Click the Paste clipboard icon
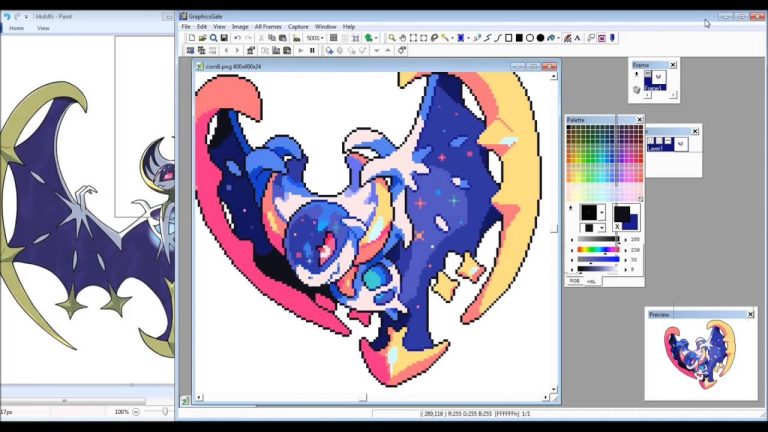The image size is (768, 432). 283,38
